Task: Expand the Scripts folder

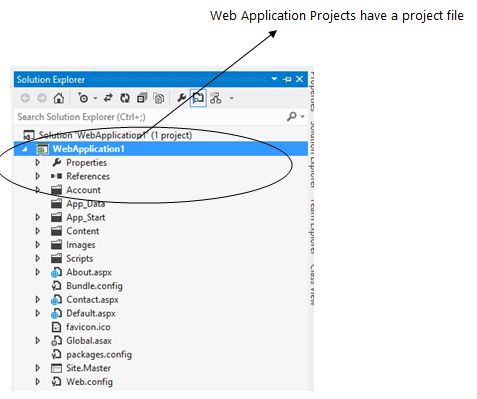Action: (x=38, y=258)
